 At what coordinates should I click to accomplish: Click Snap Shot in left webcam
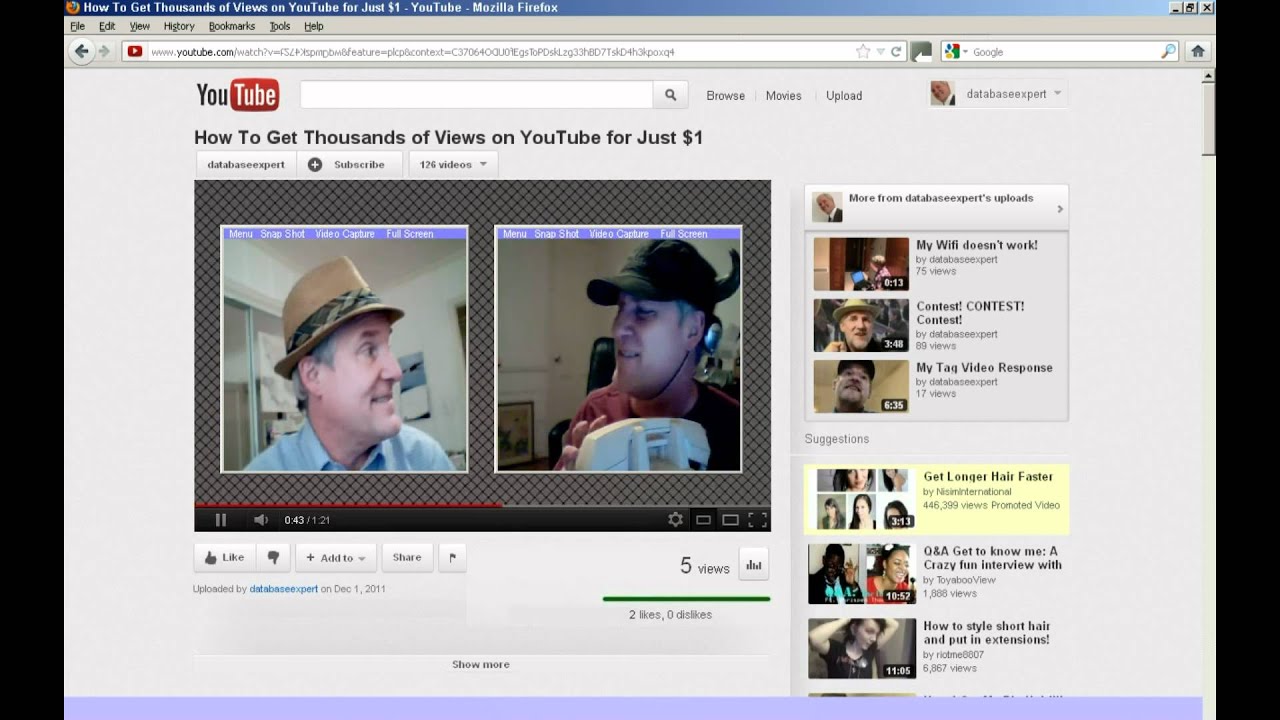tap(283, 234)
